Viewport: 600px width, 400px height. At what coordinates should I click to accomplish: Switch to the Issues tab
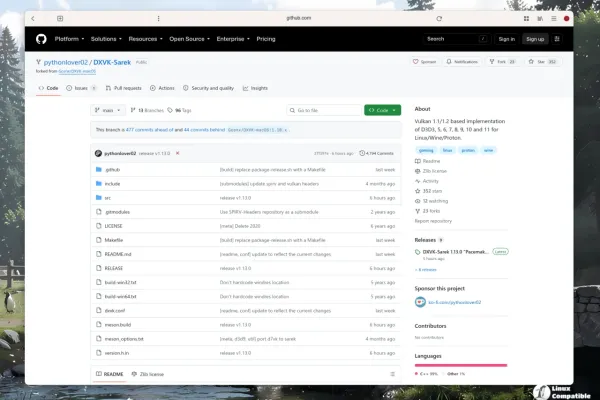point(81,88)
